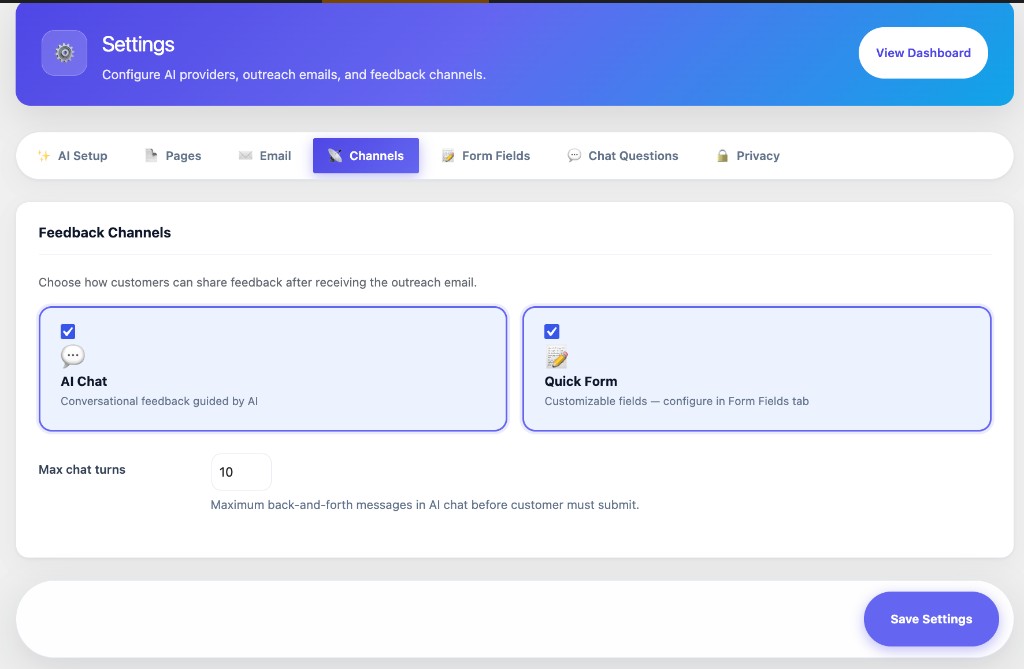Click the page icon beside Pages
The width and height of the screenshot is (1024, 669).
(x=151, y=155)
